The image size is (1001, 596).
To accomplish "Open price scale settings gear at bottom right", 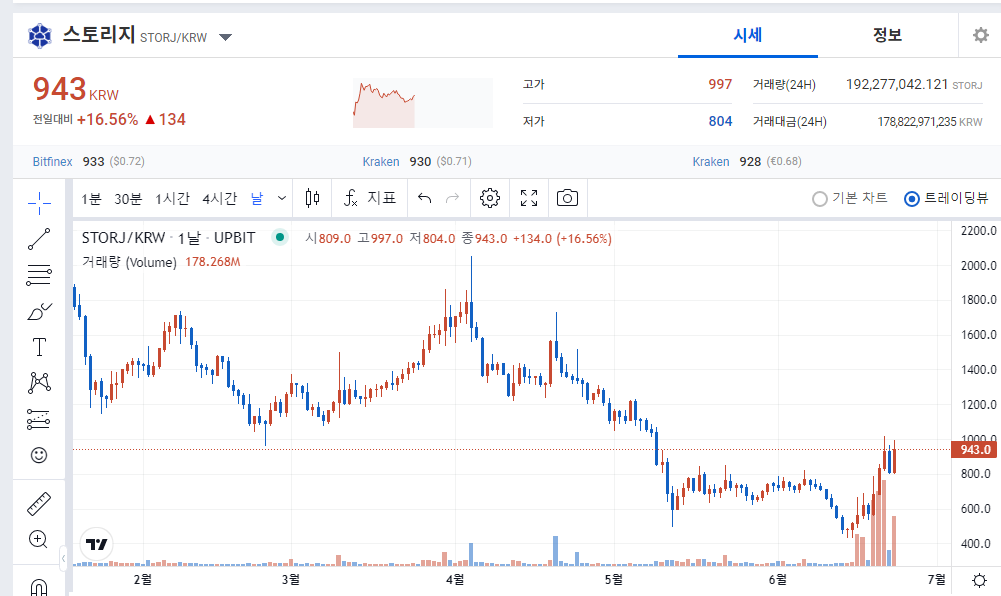I will pyautogui.click(x=979, y=580).
